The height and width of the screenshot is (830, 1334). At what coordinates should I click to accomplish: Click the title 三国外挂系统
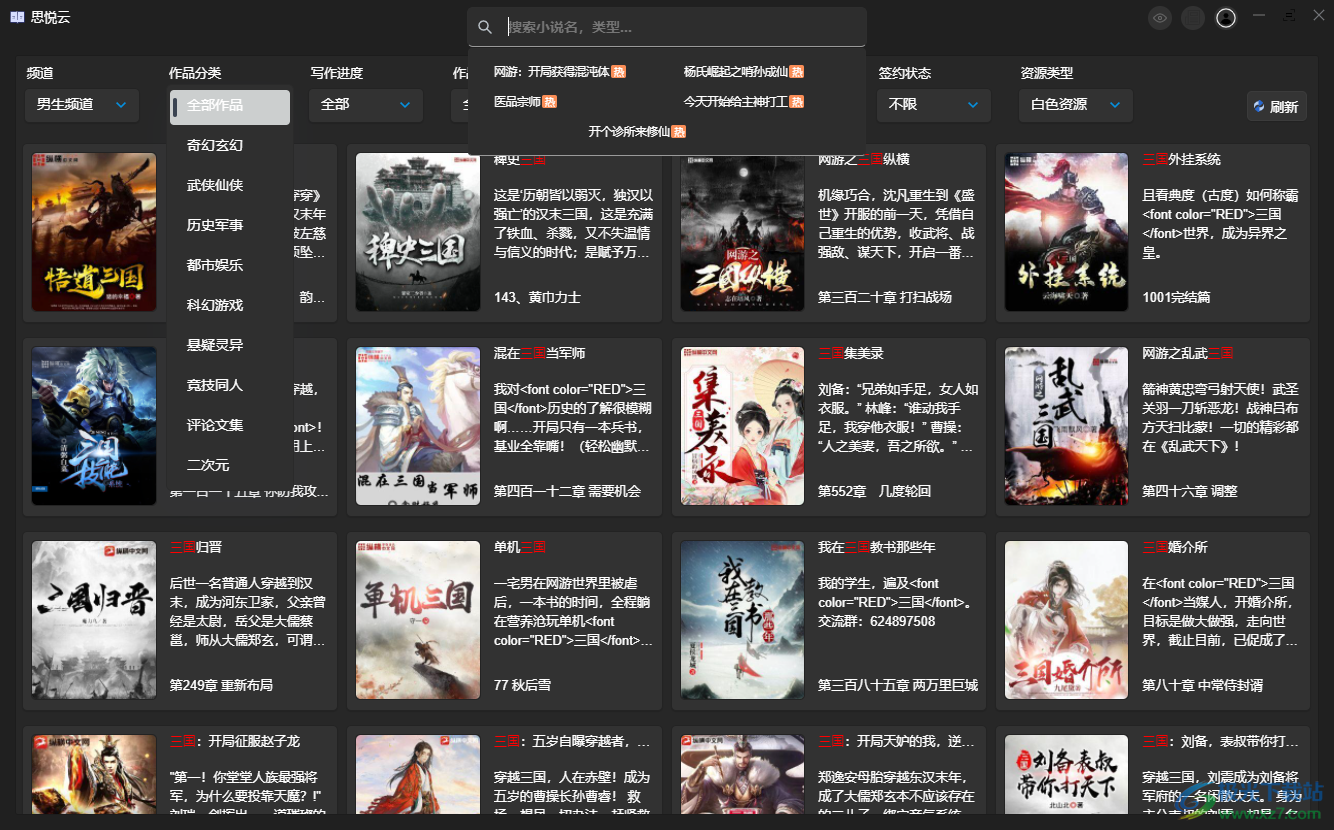pos(1182,159)
